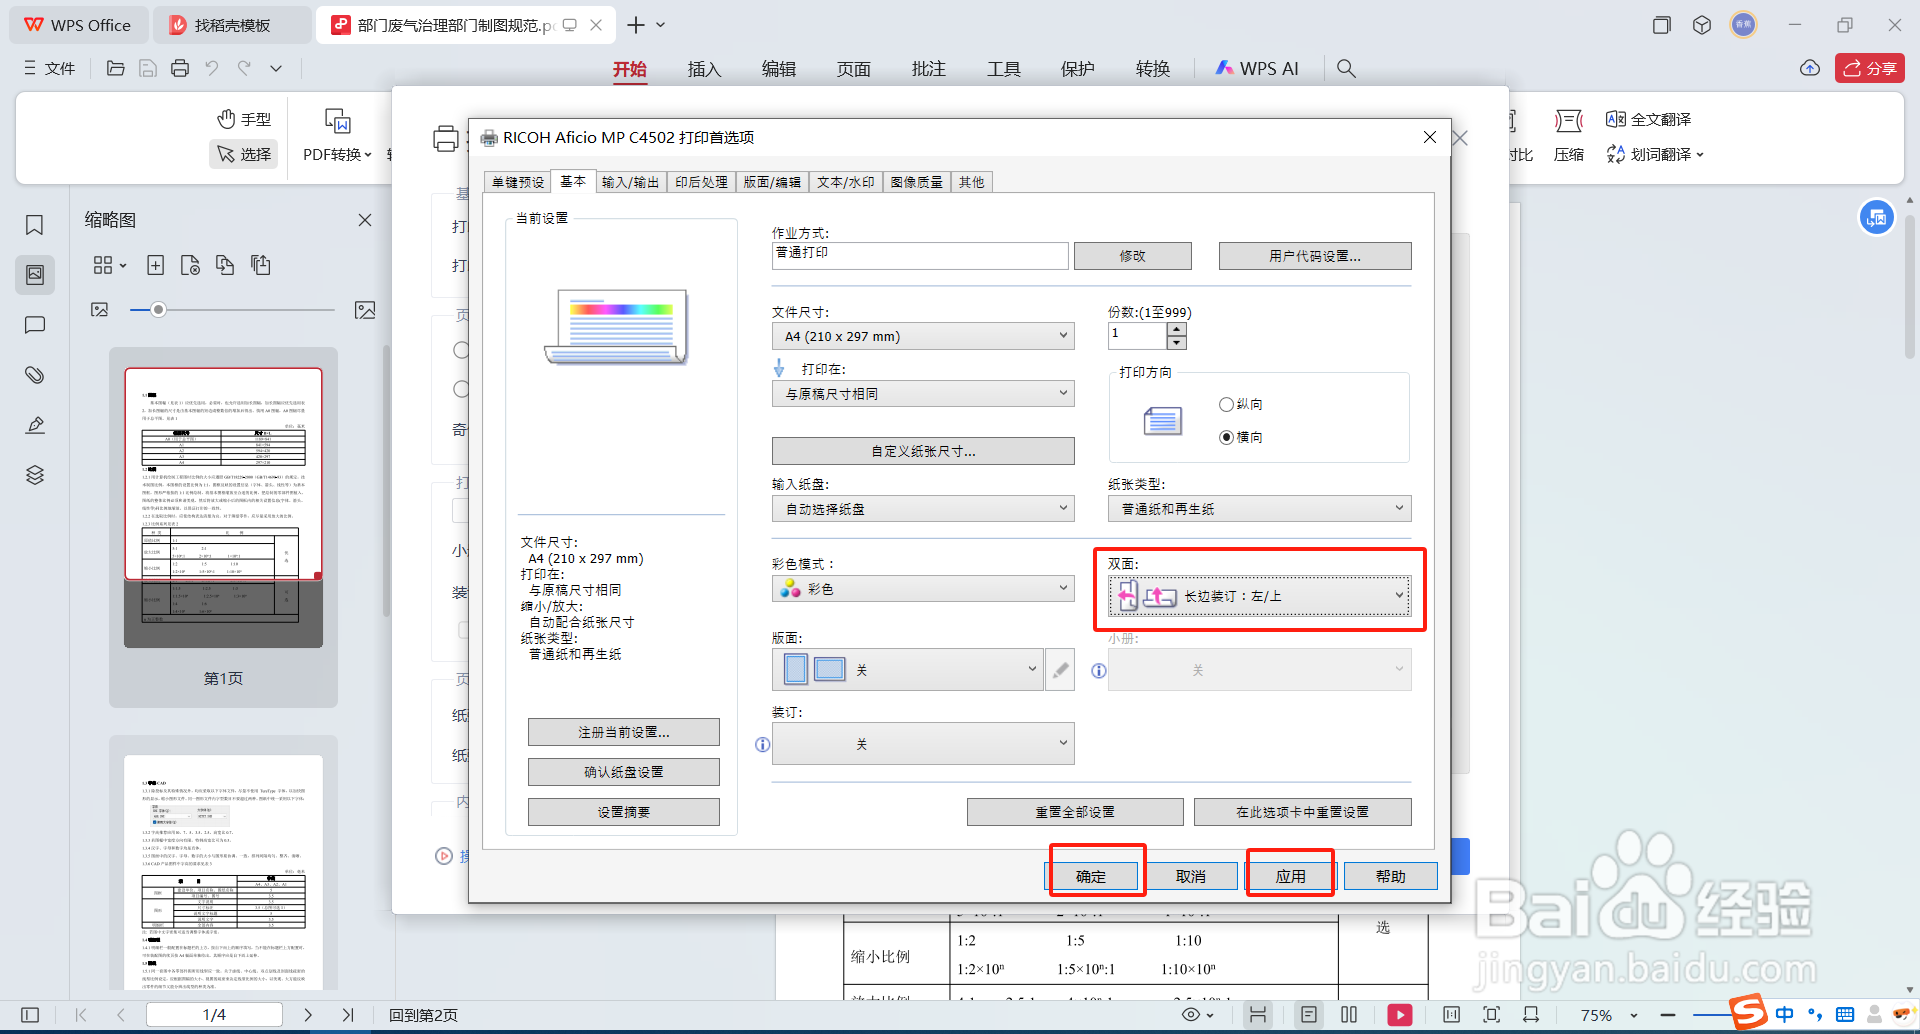Select the Hand (手型) tool
This screenshot has width=1920, height=1034.
tap(244, 119)
